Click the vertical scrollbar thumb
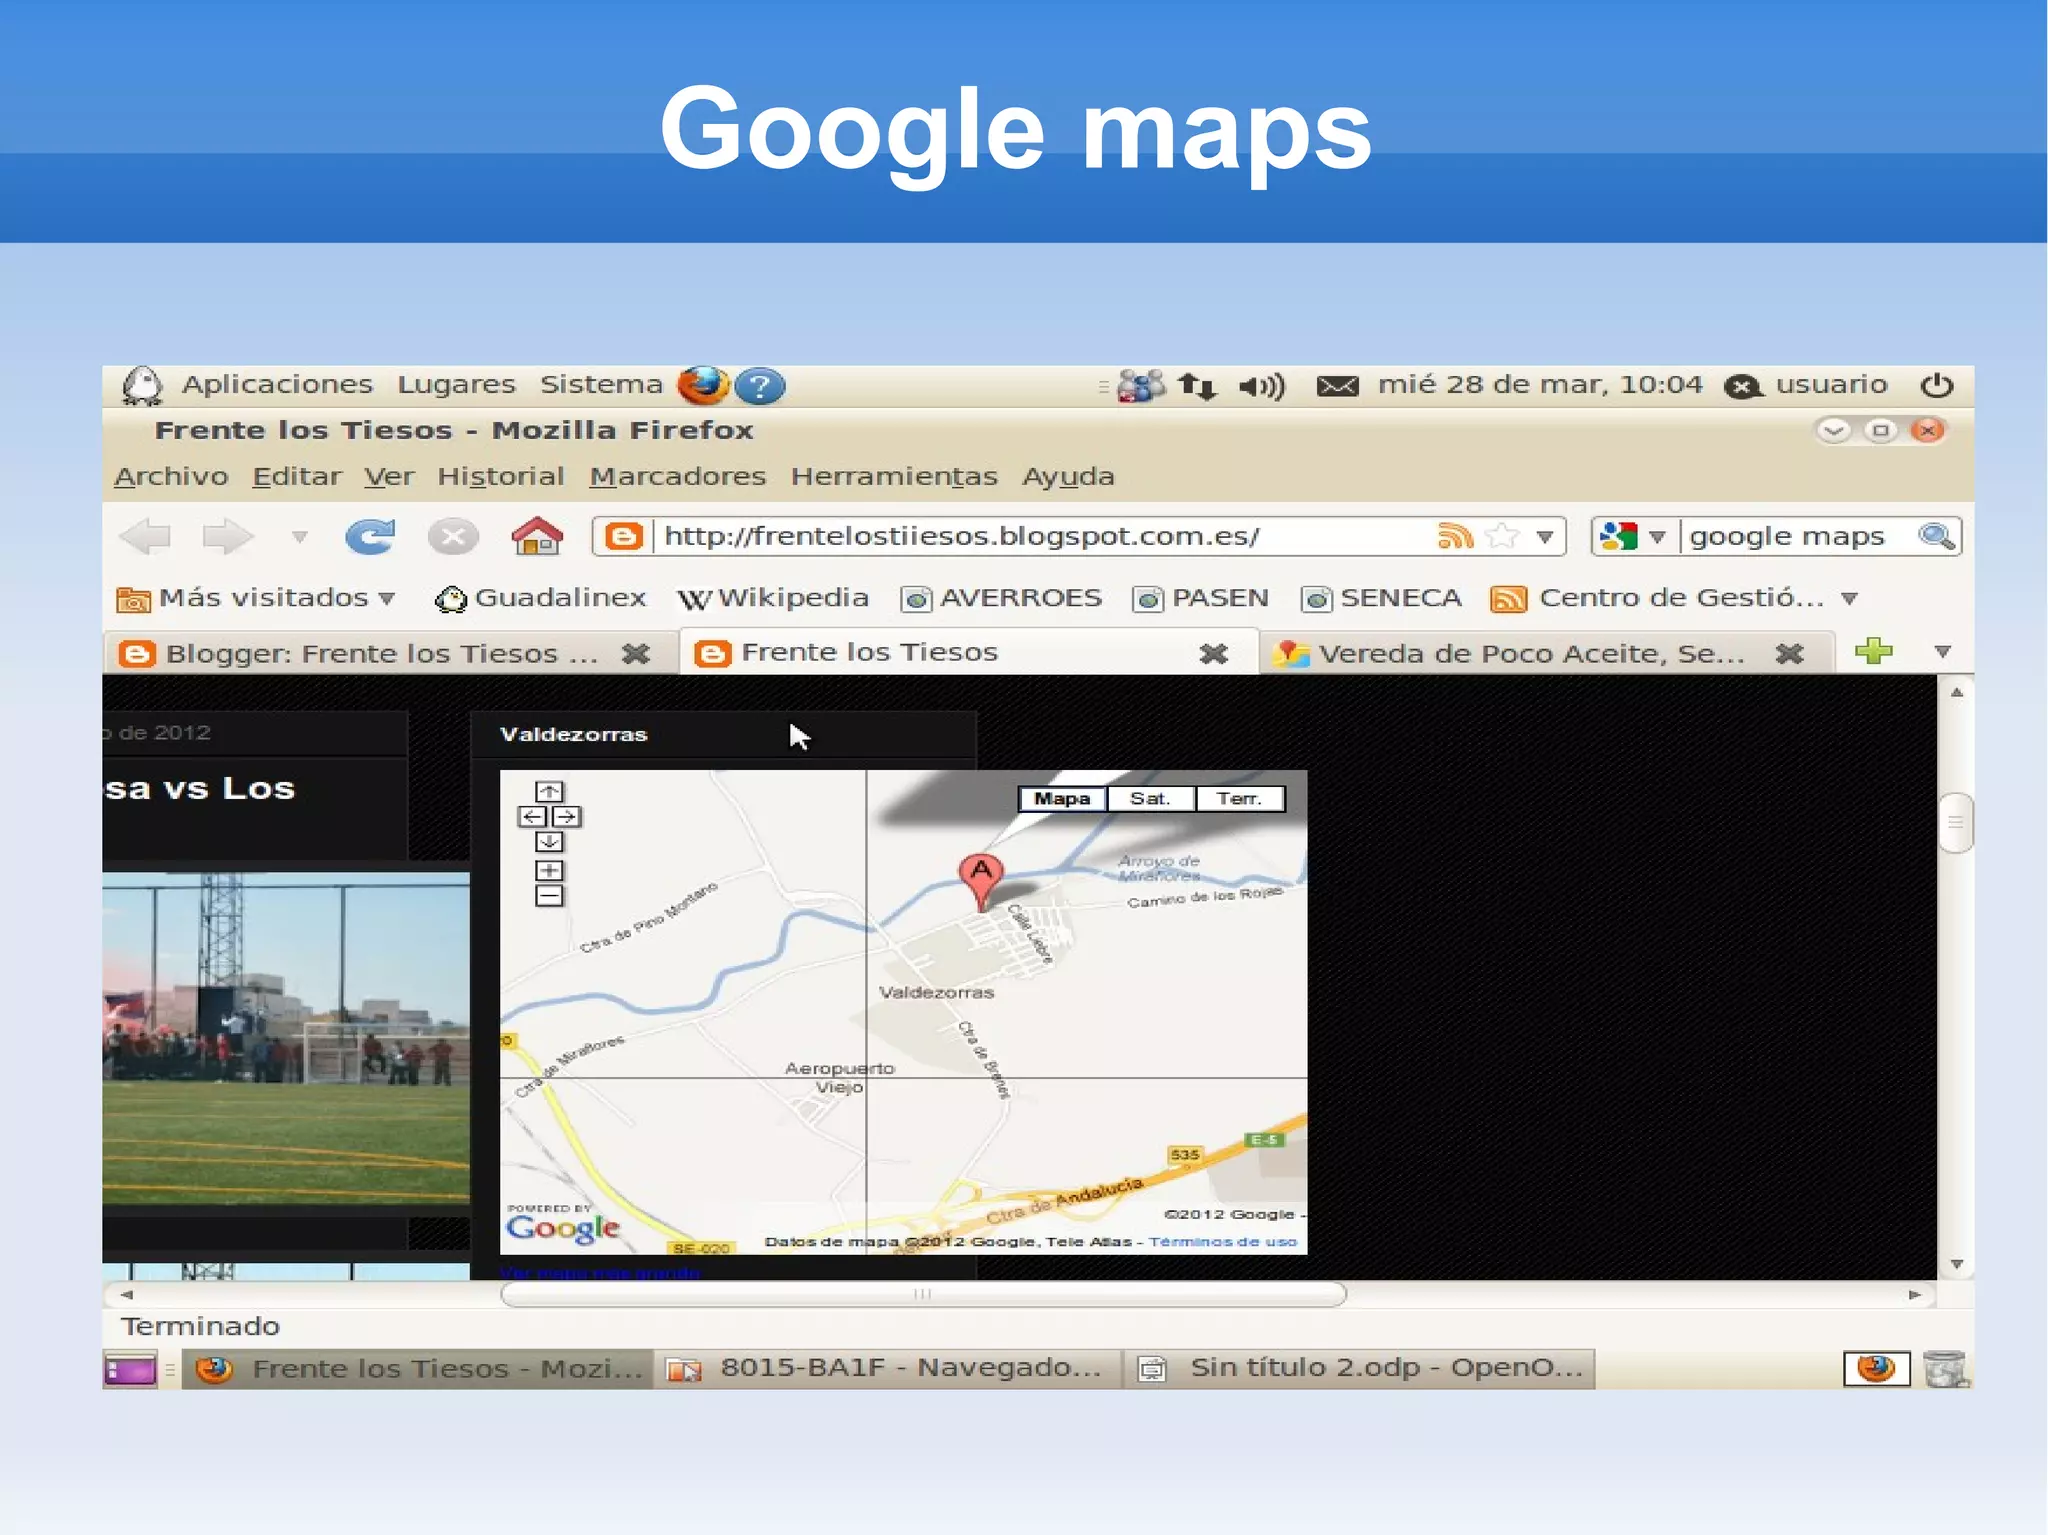Viewport: 2048px width, 1535px height. pos(1956,822)
